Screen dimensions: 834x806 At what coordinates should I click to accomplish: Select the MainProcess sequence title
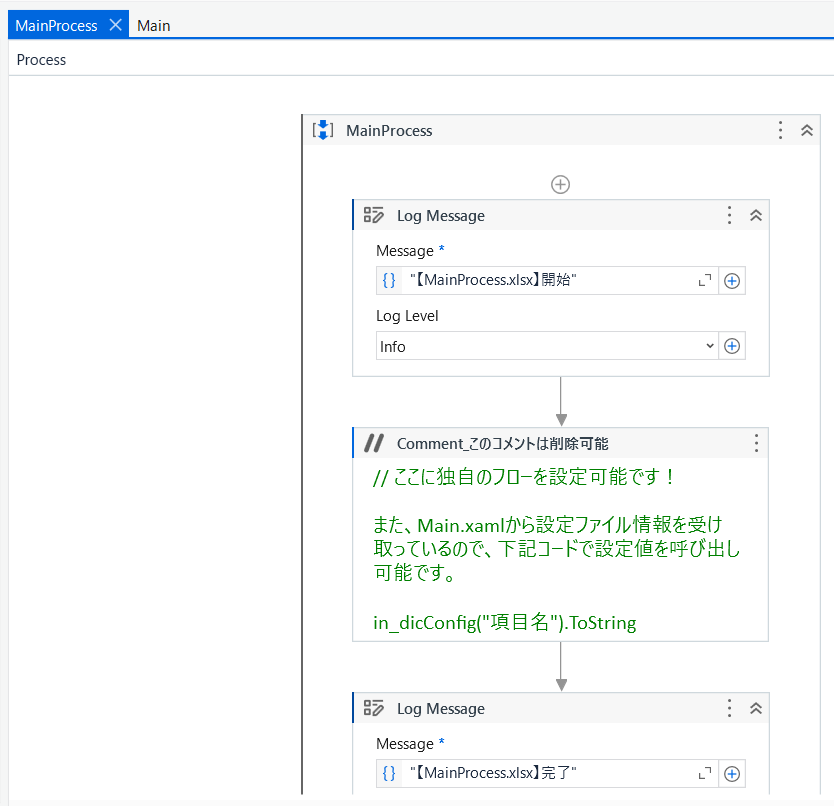pos(389,130)
